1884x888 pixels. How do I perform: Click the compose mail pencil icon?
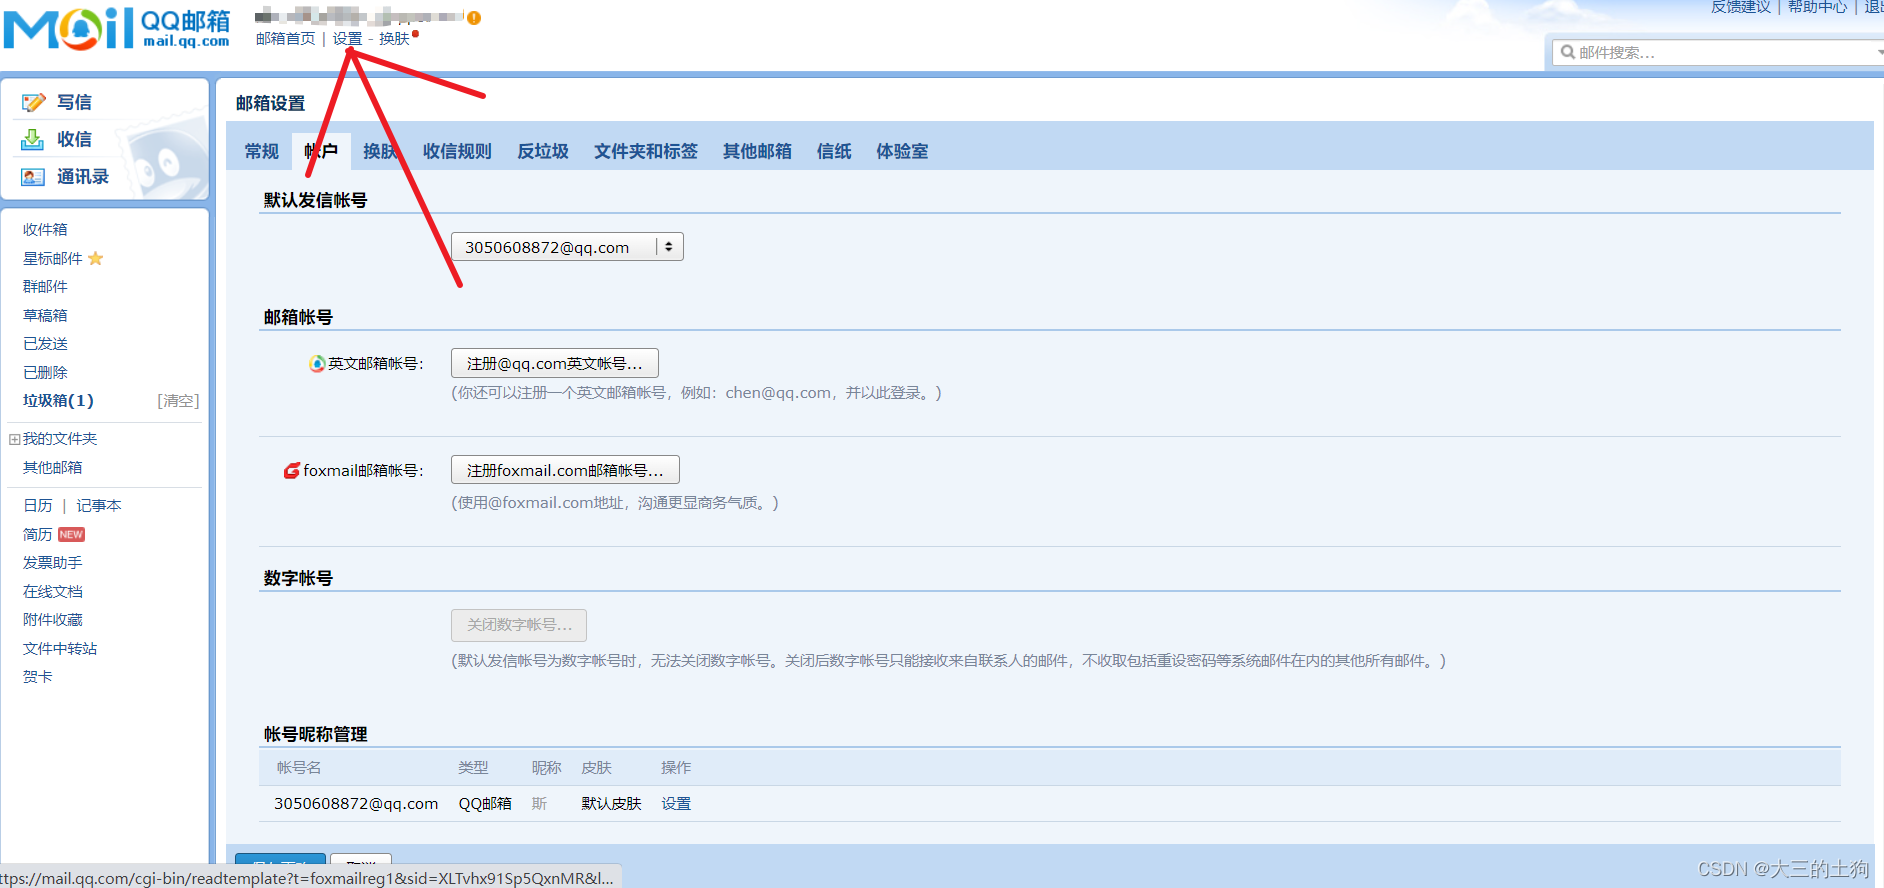click(x=34, y=102)
